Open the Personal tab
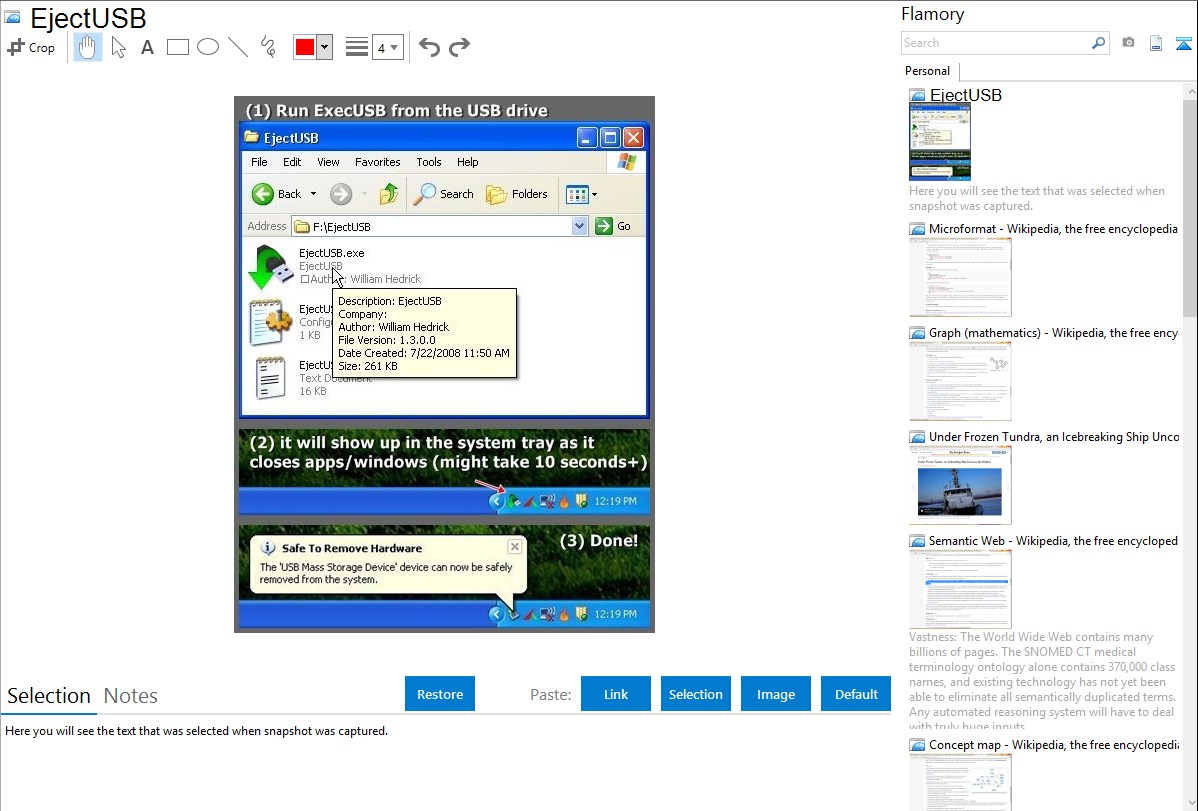1198x811 pixels. (x=928, y=71)
